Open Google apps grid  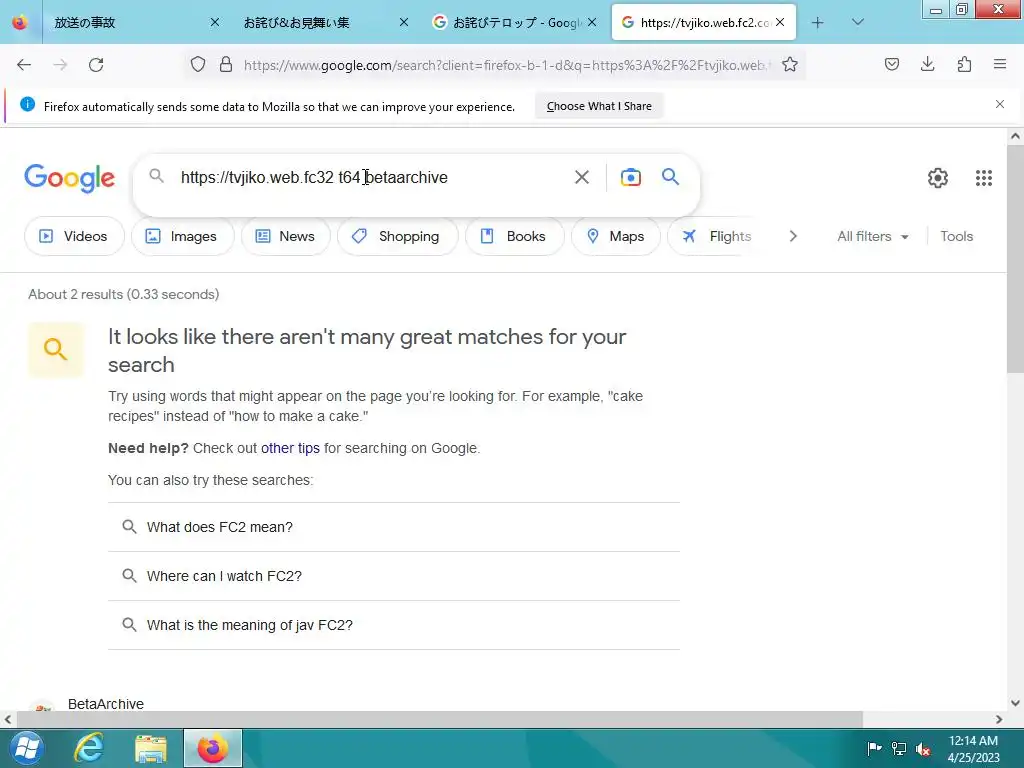[984, 178]
